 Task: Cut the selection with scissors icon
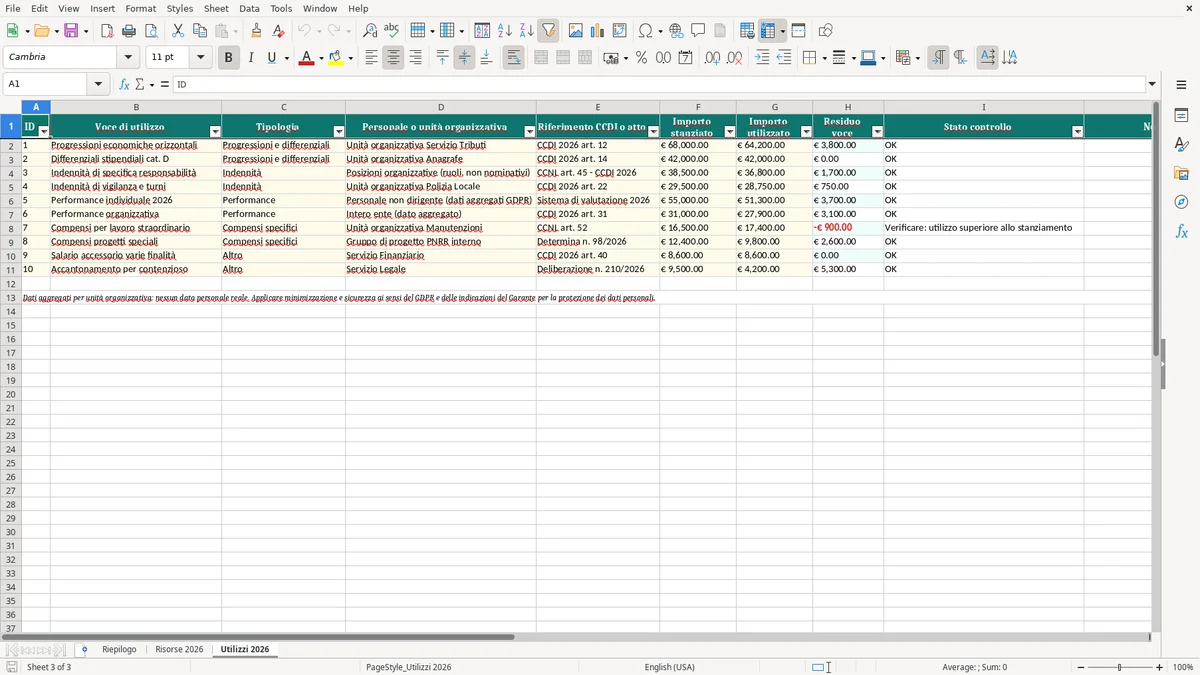178,31
